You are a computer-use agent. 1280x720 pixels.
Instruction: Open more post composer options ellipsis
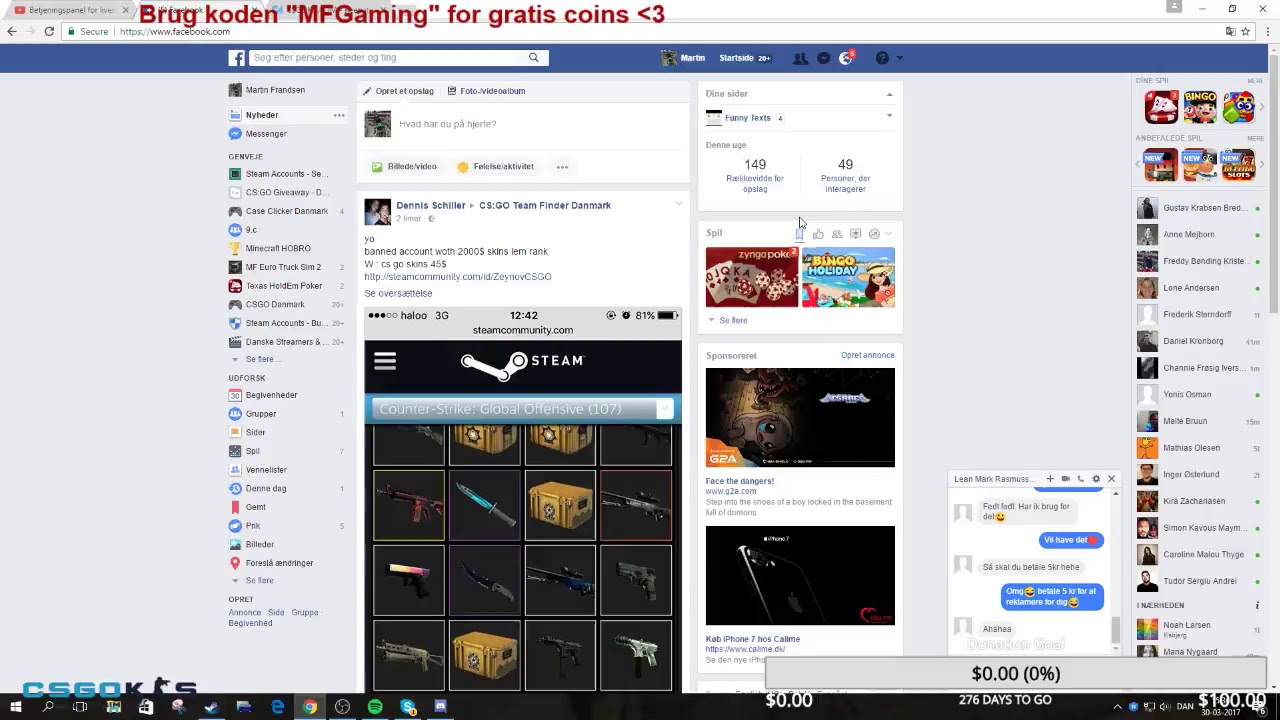point(562,167)
